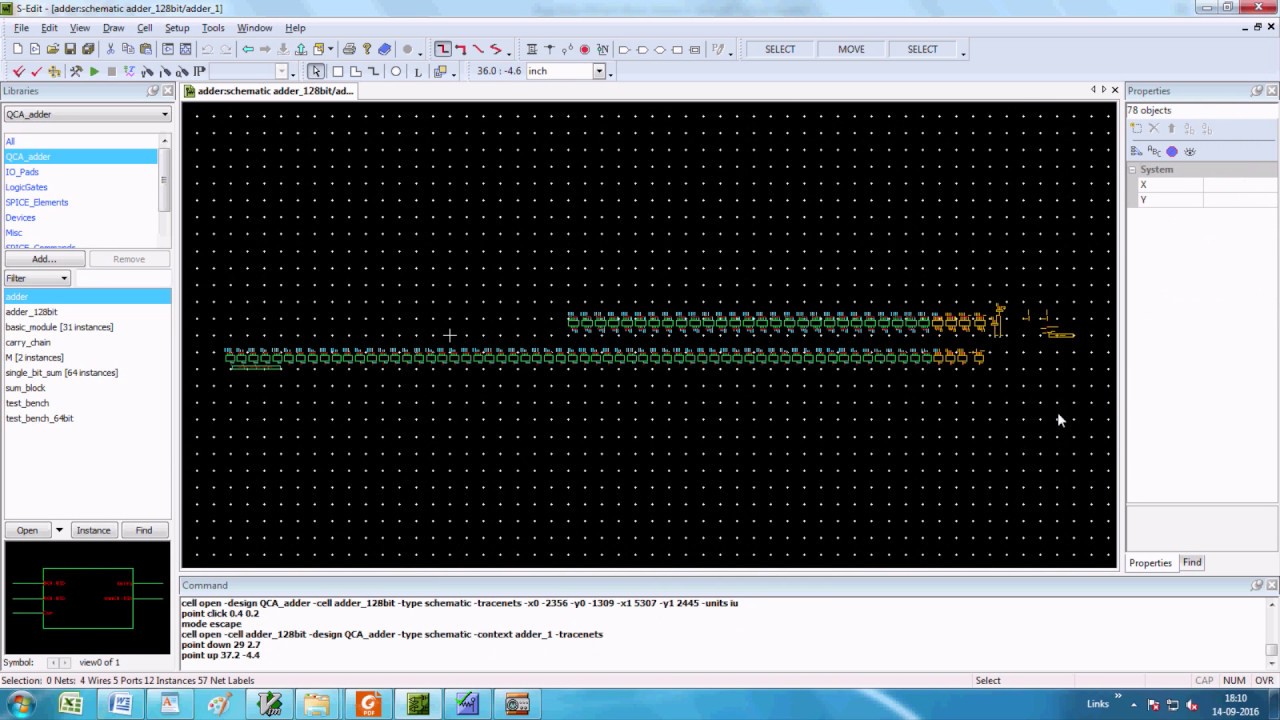Image resolution: width=1280 pixels, height=720 pixels.
Task: Open Excel from the taskbar
Action: (70, 704)
